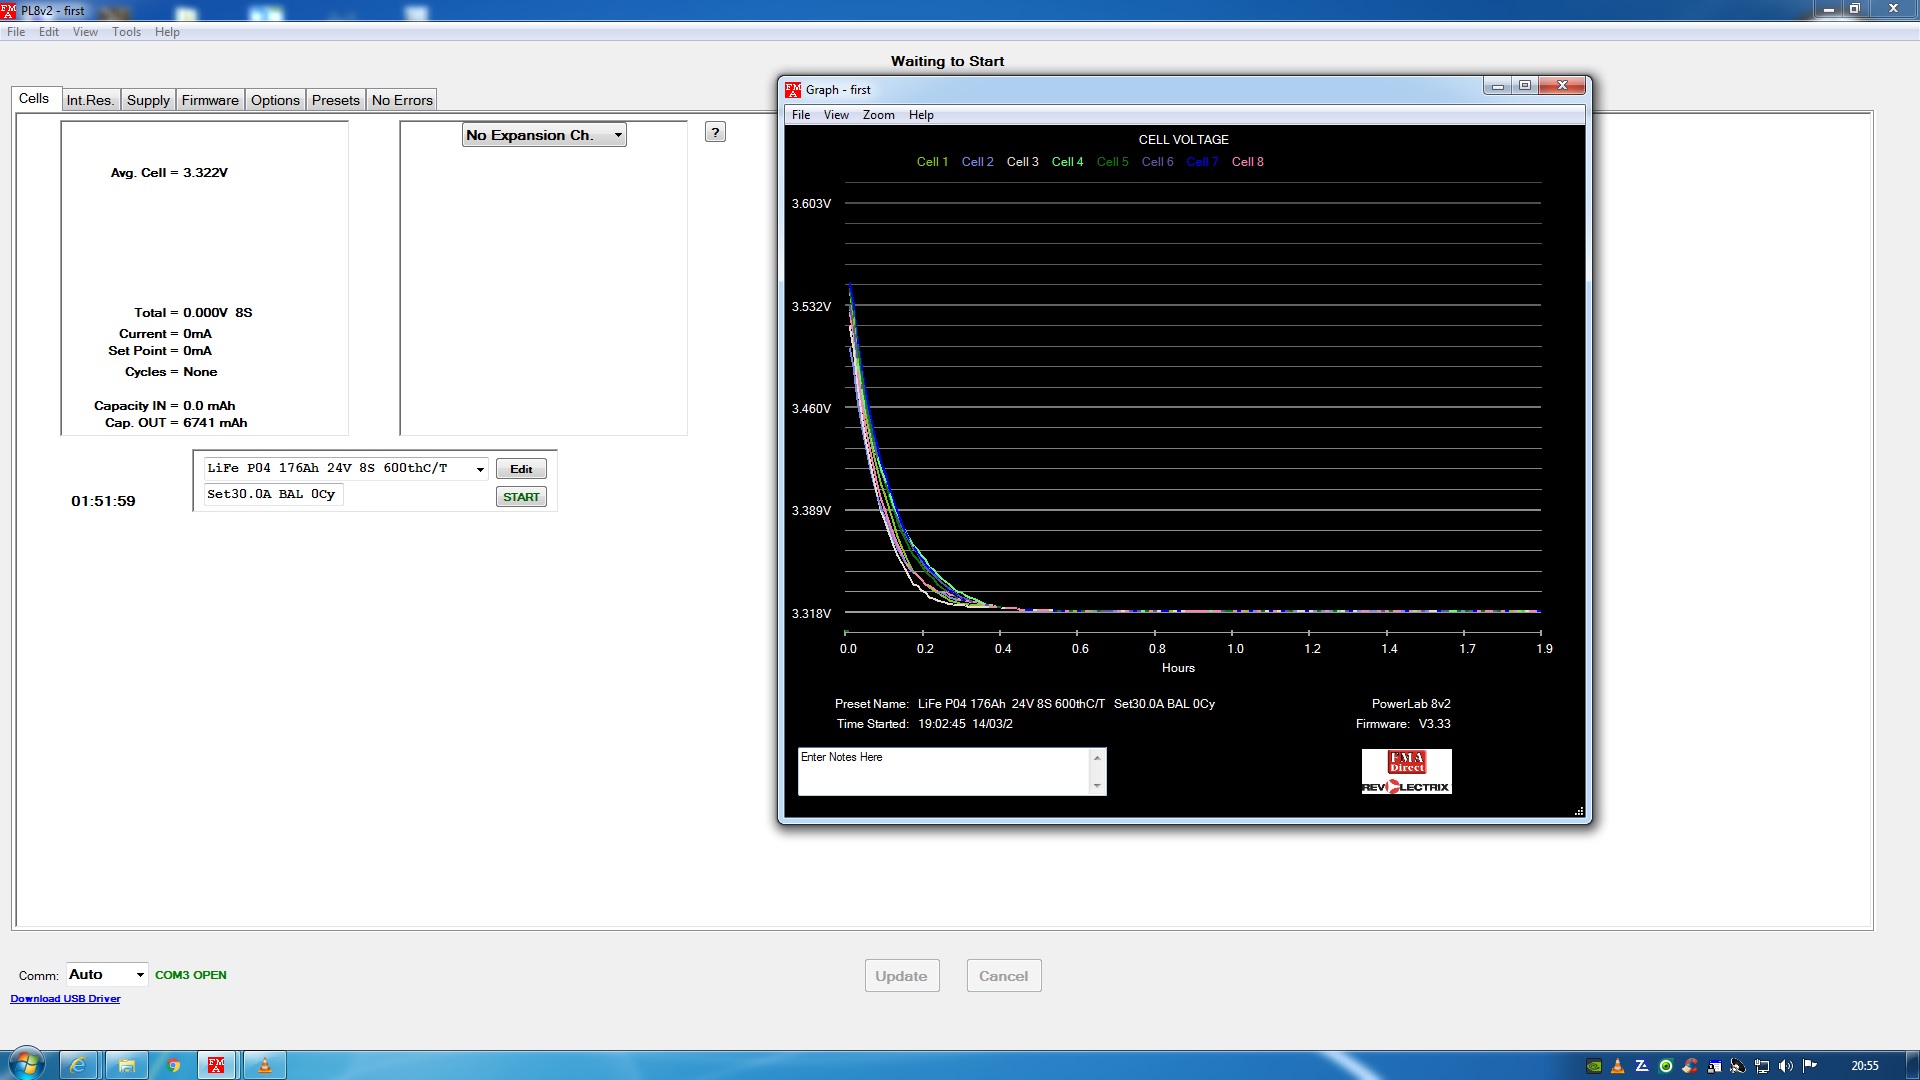
Task: Click the NVIDIA tray icon
Action: coord(1594,1066)
